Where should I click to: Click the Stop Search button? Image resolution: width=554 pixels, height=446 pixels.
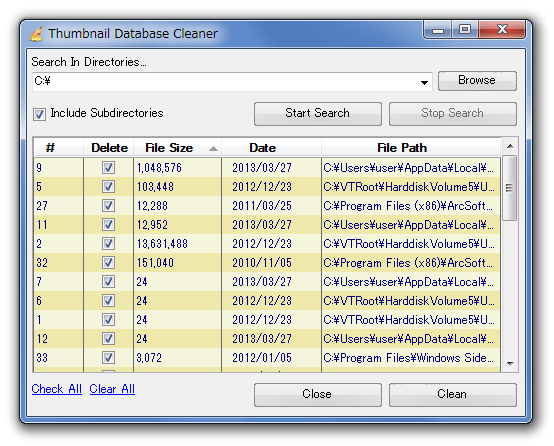pos(453,113)
